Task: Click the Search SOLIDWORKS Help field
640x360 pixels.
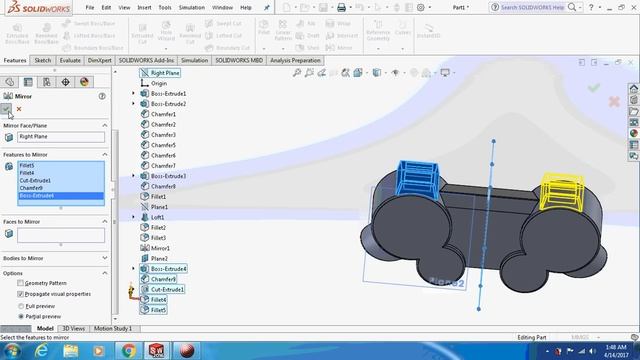Action: click(x=532, y=7)
